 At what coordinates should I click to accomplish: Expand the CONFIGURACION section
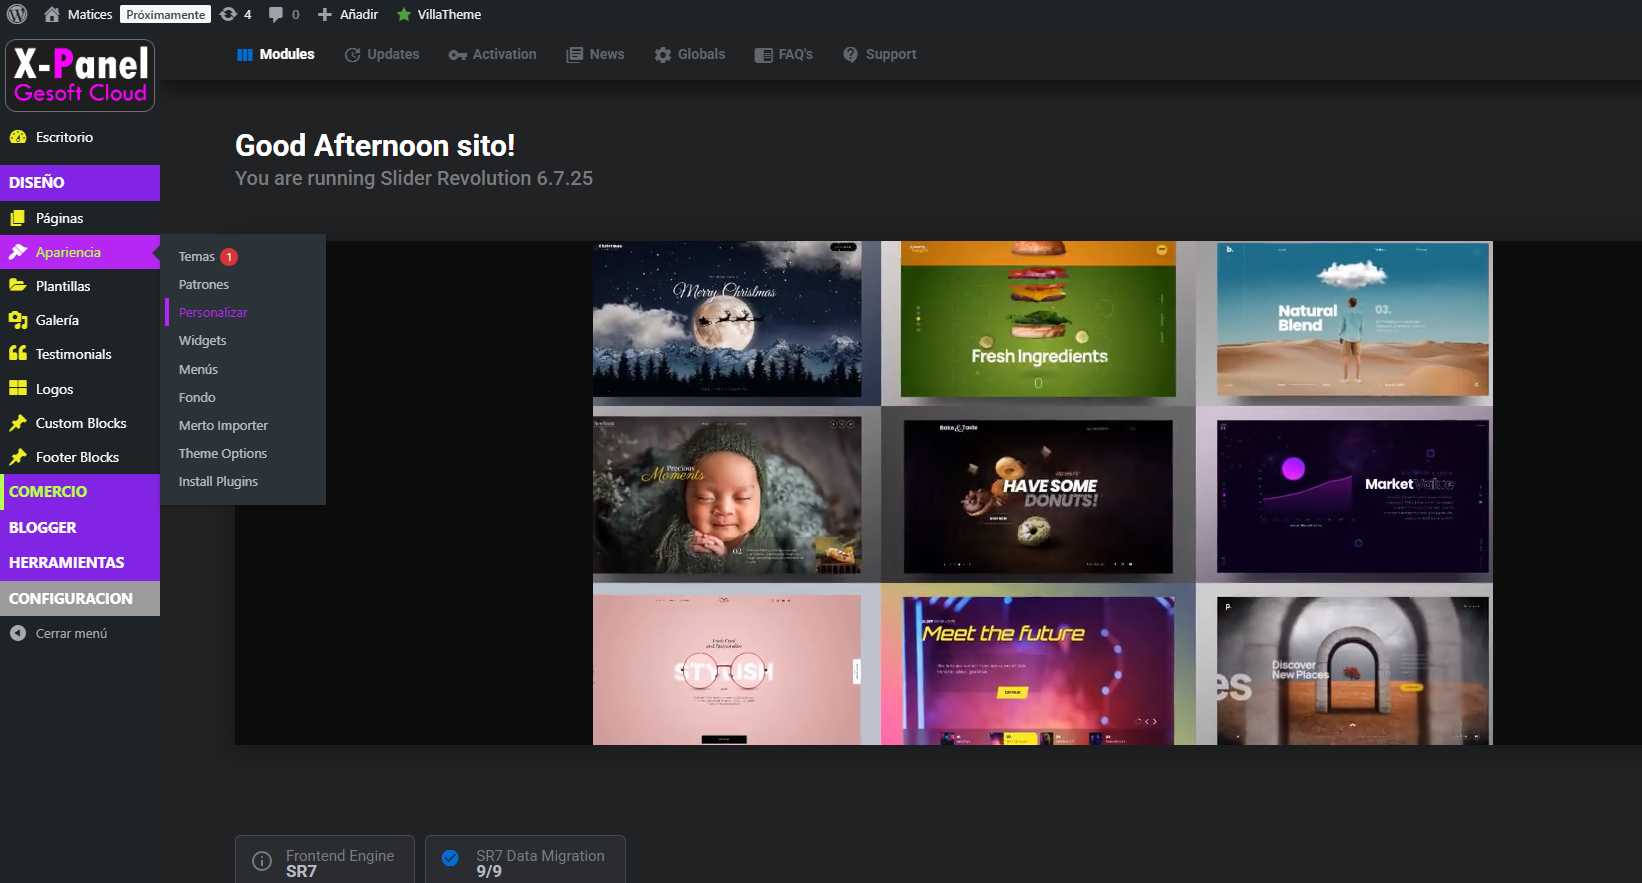(x=80, y=598)
